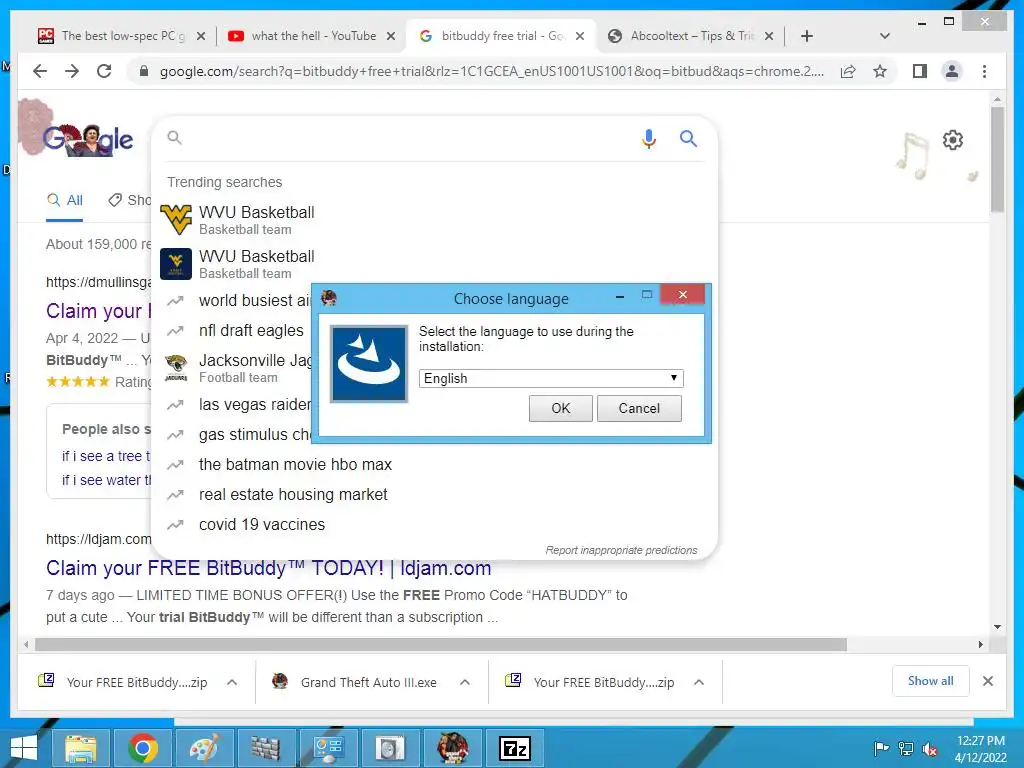Select second WVU Basketball suggestion with navy logo
Screen dimensions: 1024x768
(434, 263)
